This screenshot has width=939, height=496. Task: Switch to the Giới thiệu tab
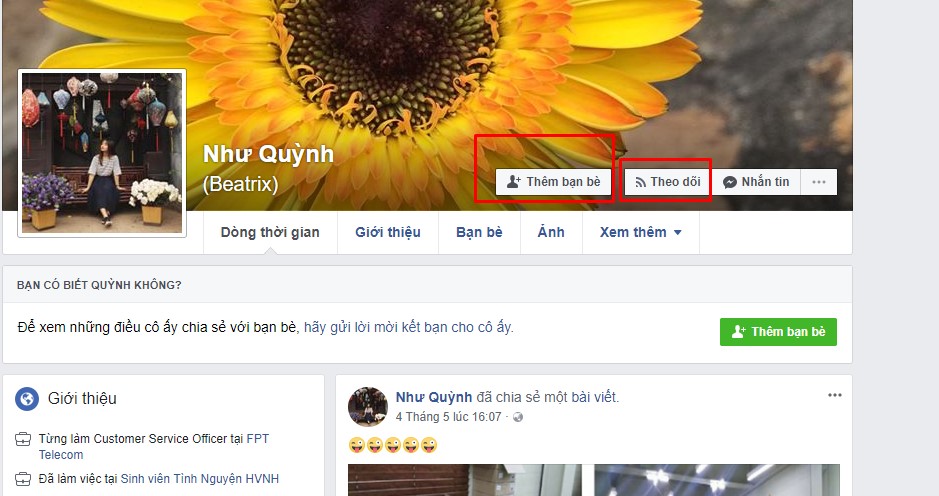(388, 232)
